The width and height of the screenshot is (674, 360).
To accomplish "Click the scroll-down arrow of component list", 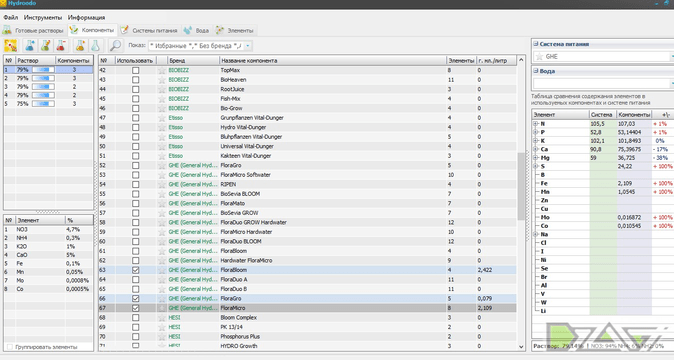I will [521, 347].
